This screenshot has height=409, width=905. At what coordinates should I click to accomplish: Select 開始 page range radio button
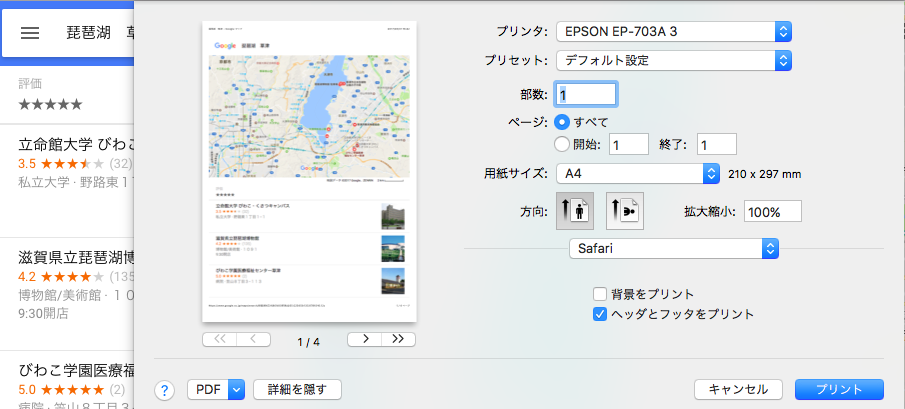point(562,144)
